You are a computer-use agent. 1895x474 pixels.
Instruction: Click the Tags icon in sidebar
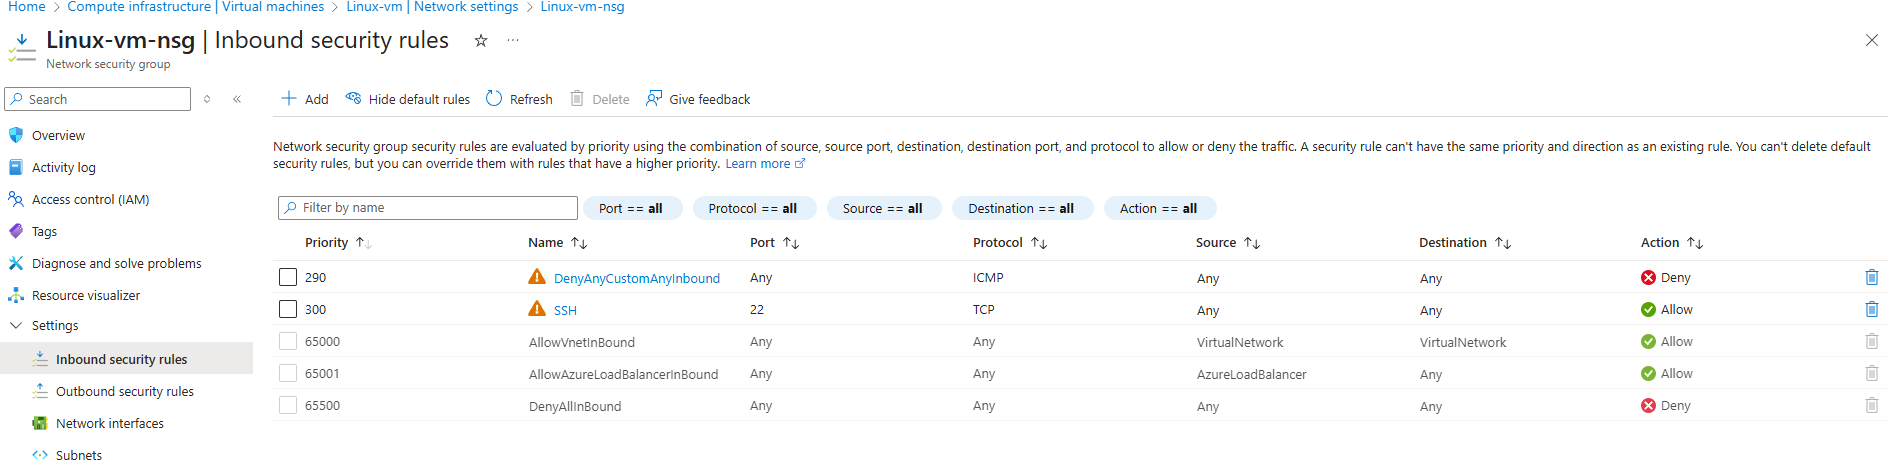click(x=15, y=231)
